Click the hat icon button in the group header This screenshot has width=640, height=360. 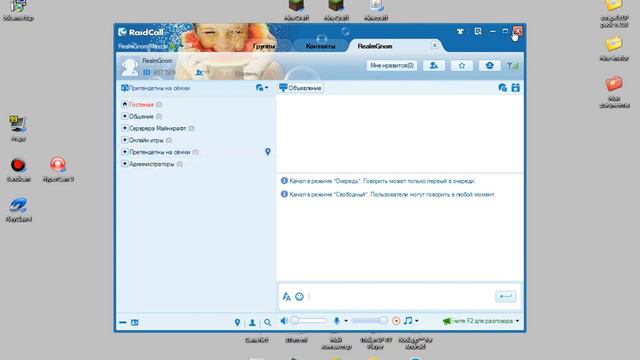tap(489, 65)
